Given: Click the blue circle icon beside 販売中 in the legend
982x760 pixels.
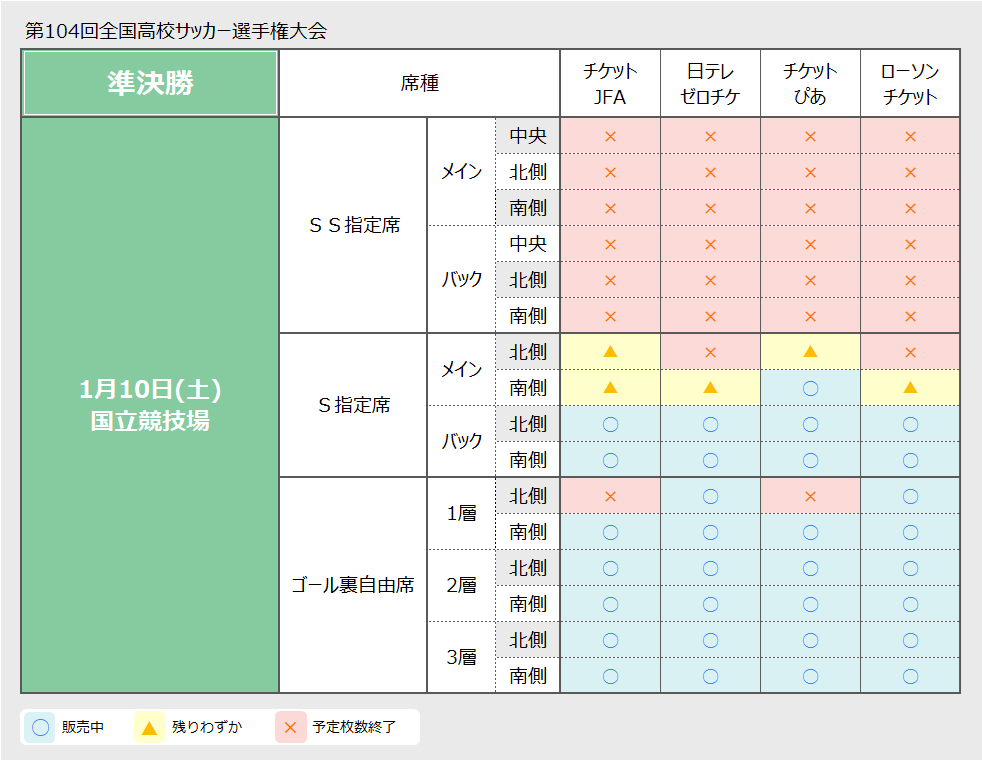Looking at the screenshot, I should click(41, 727).
